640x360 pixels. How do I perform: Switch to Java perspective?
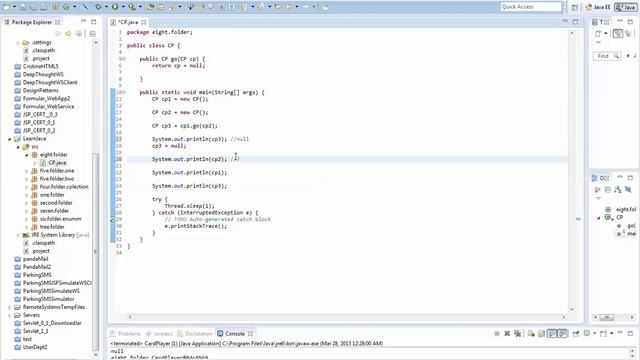point(625,7)
